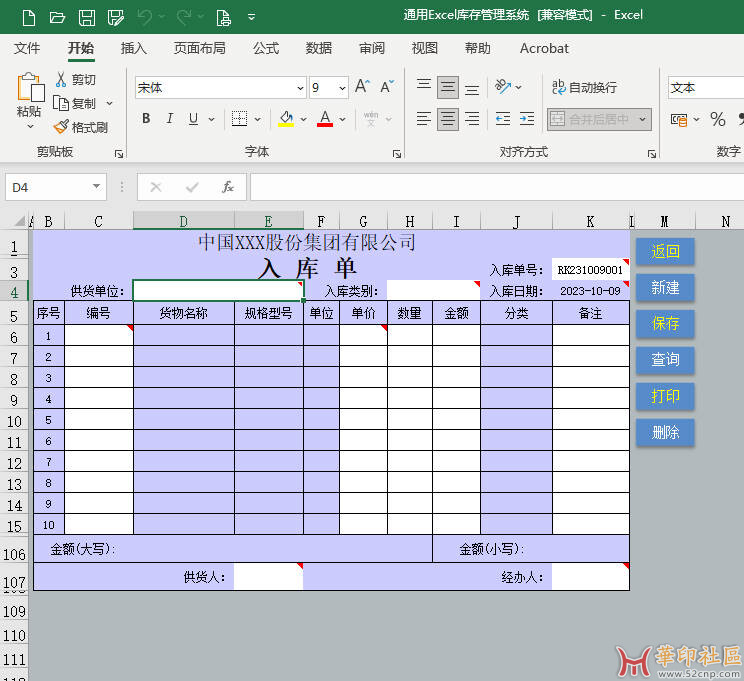Screen dimensions: 744x681
Task: Open the 粘贴 paste options dropdown arrow
Action: tap(30, 127)
